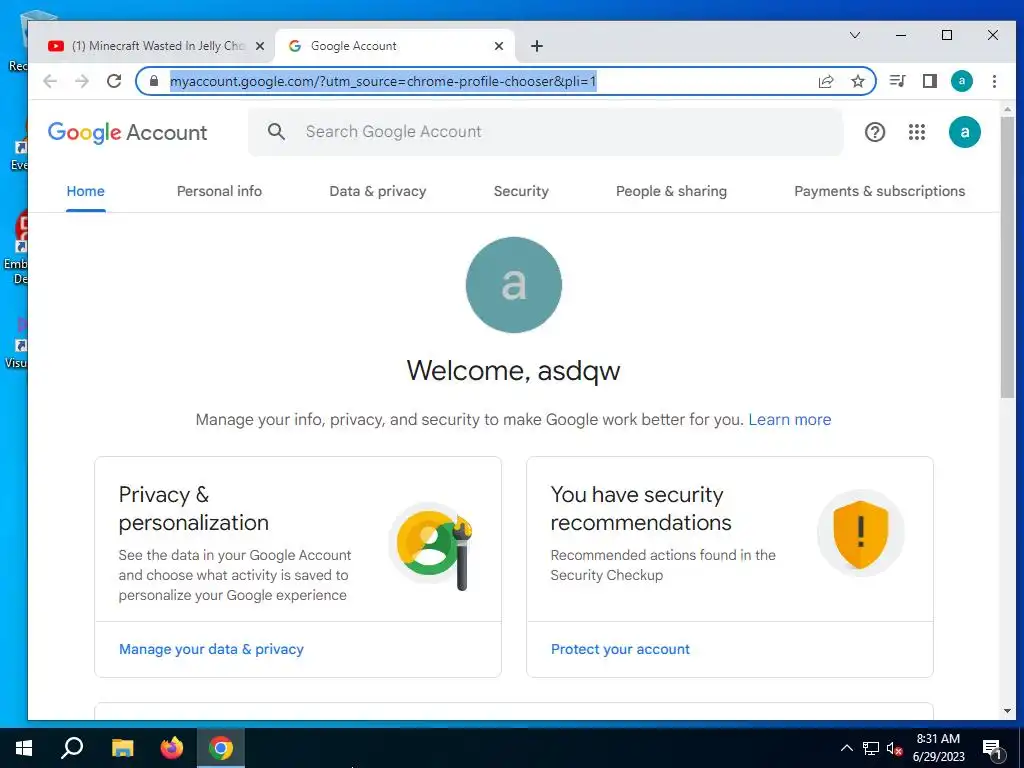Click the padlock site info icon
Viewport: 1024px width, 768px height.
[x=154, y=81]
